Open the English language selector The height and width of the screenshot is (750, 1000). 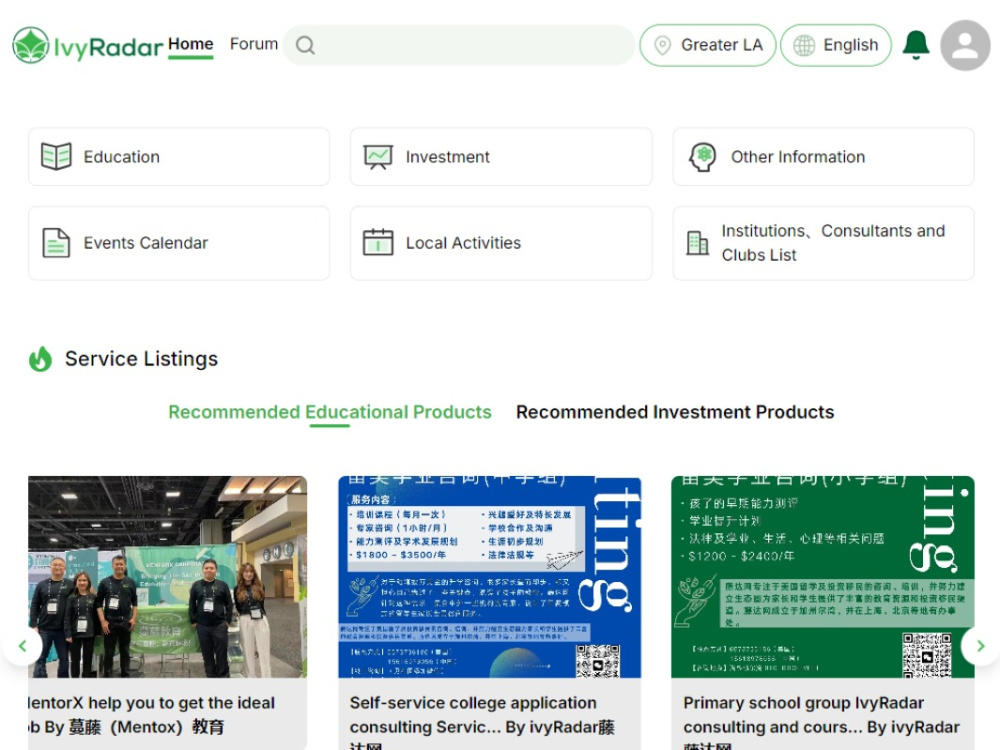click(x=835, y=45)
